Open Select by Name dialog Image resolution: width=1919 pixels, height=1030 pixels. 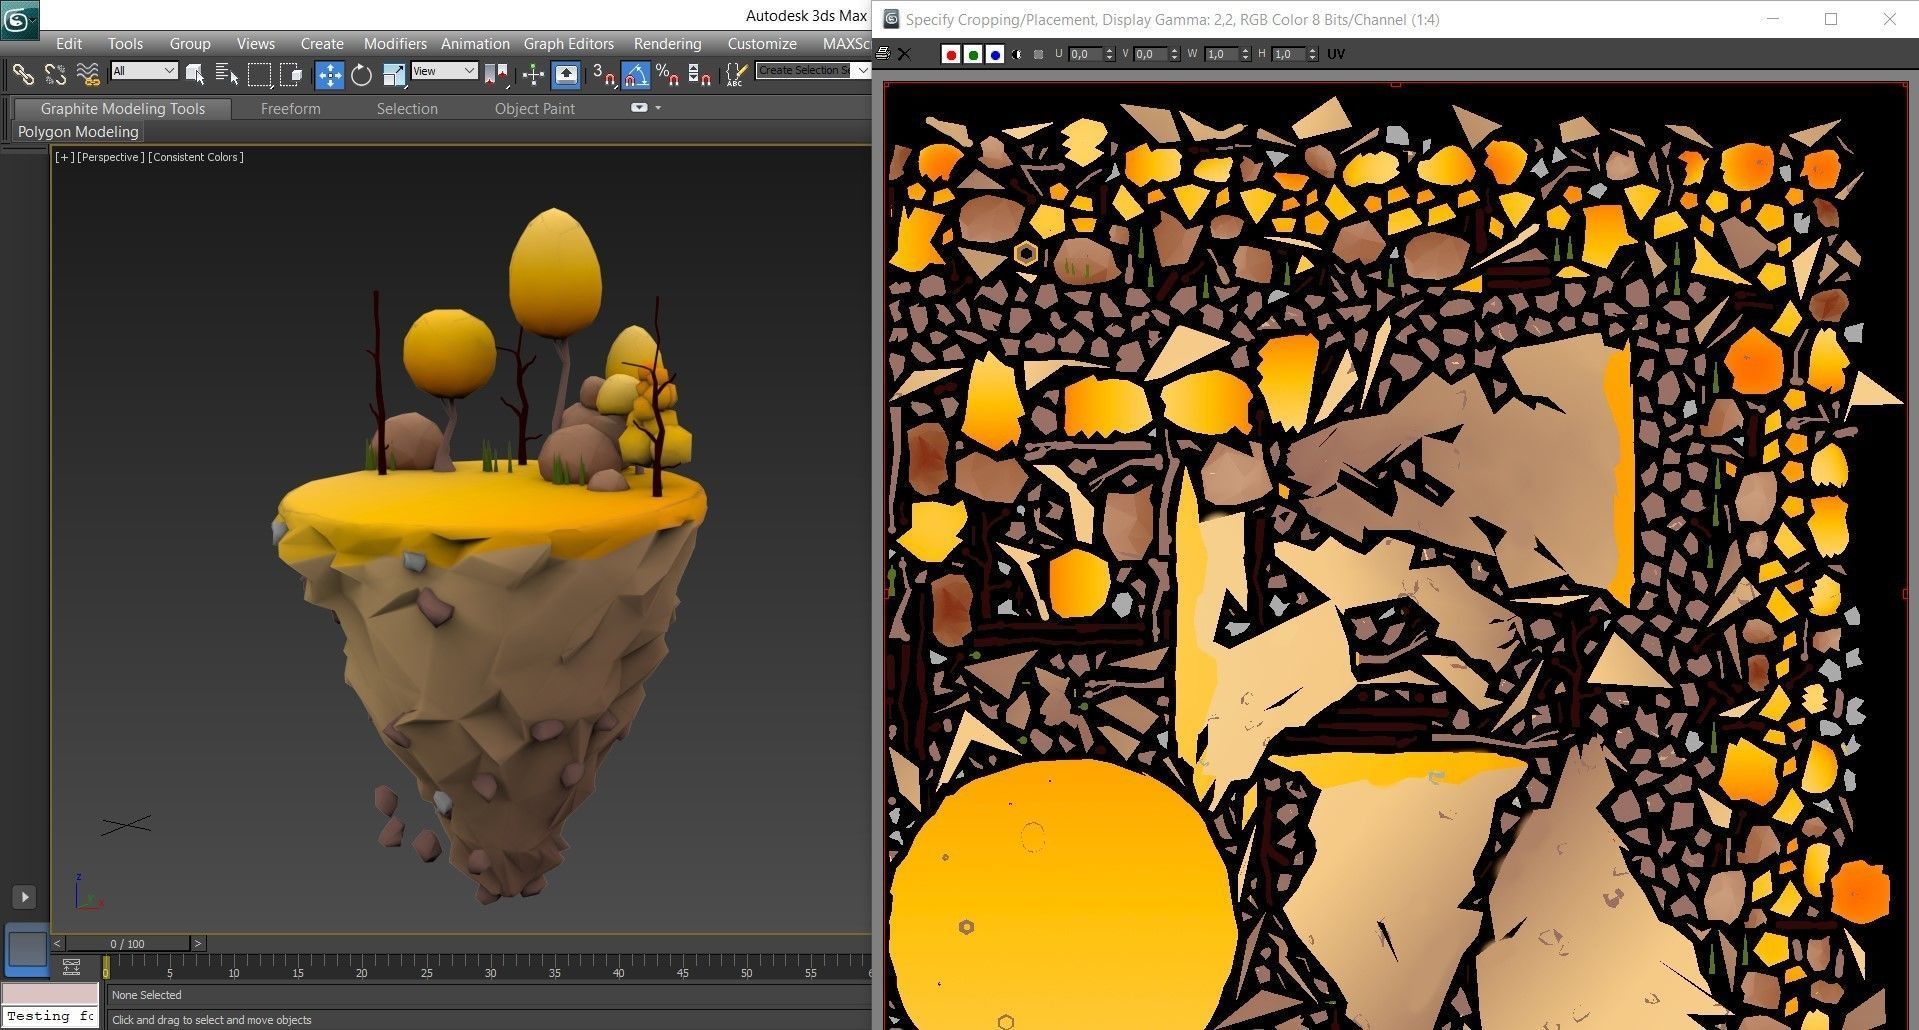(227, 74)
